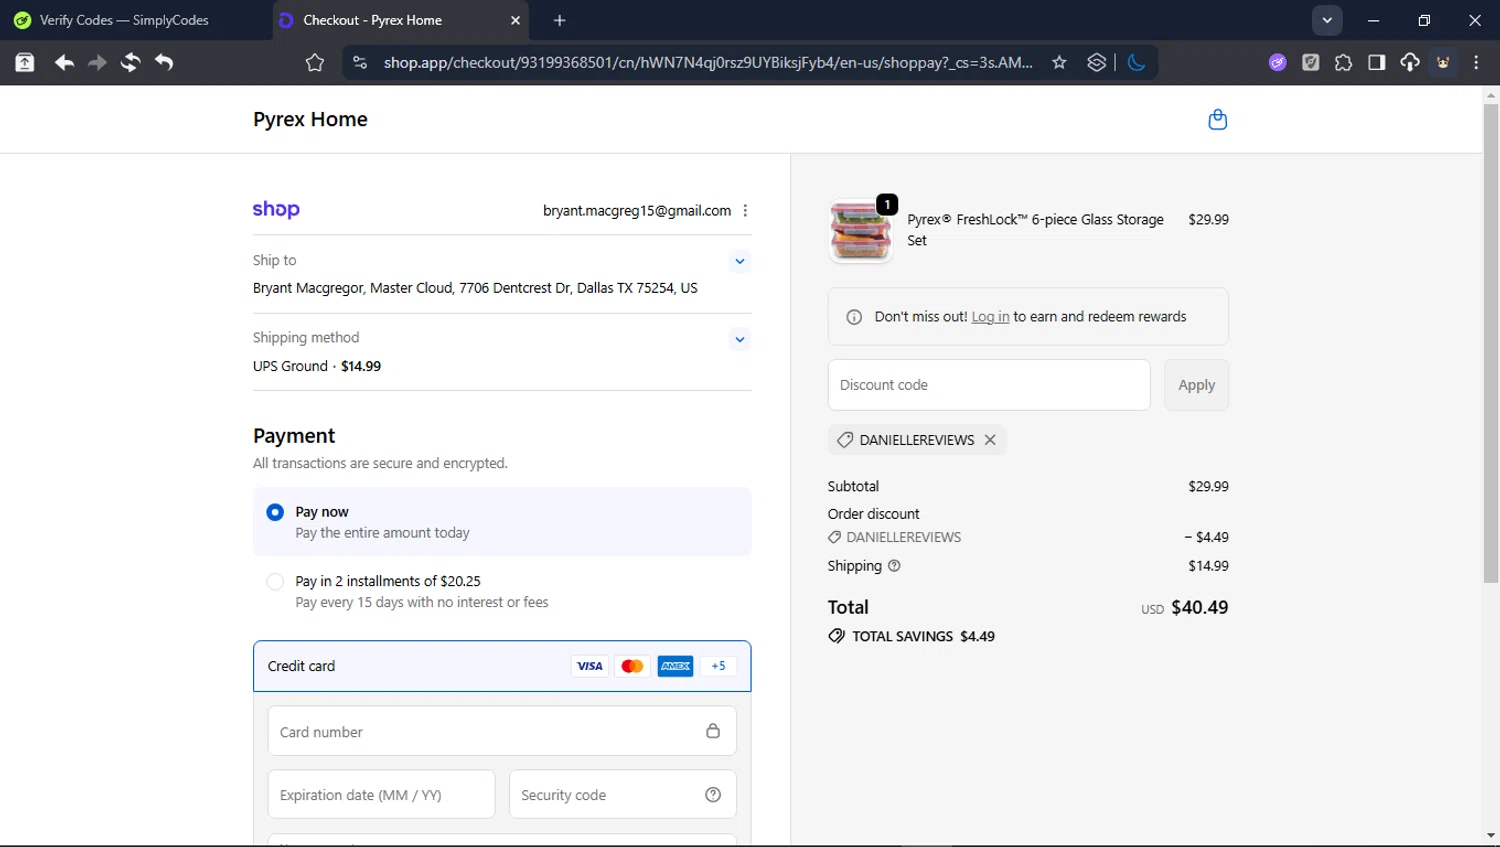Toggle the browser side panel icon
Image resolution: width=1500 pixels, height=847 pixels.
tap(1376, 62)
